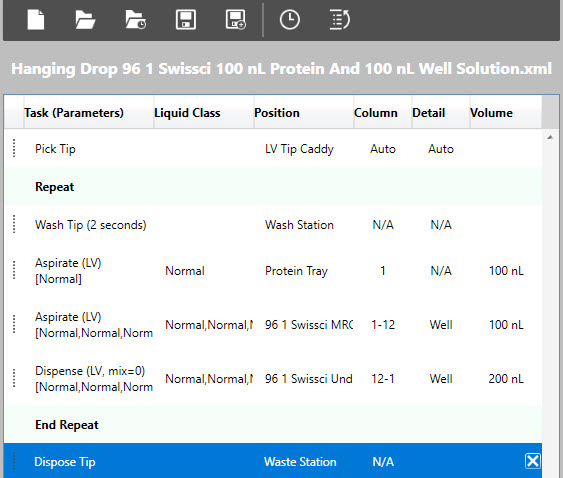Click the Save As icon
Viewport: 563px width, 478px height.
click(236, 20)
